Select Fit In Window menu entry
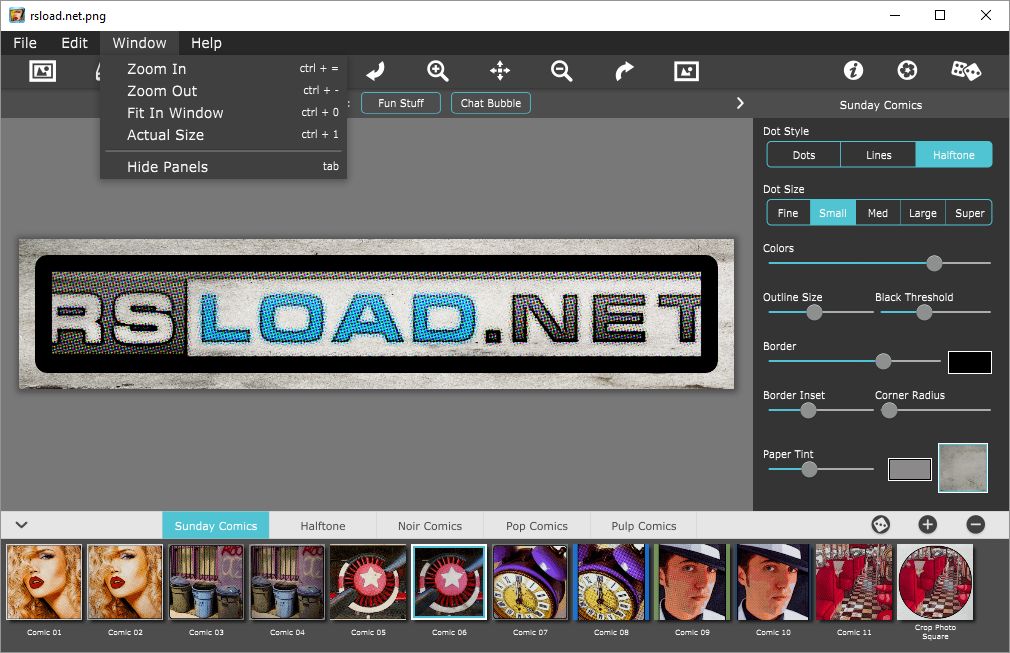 [x=175, y=113]
